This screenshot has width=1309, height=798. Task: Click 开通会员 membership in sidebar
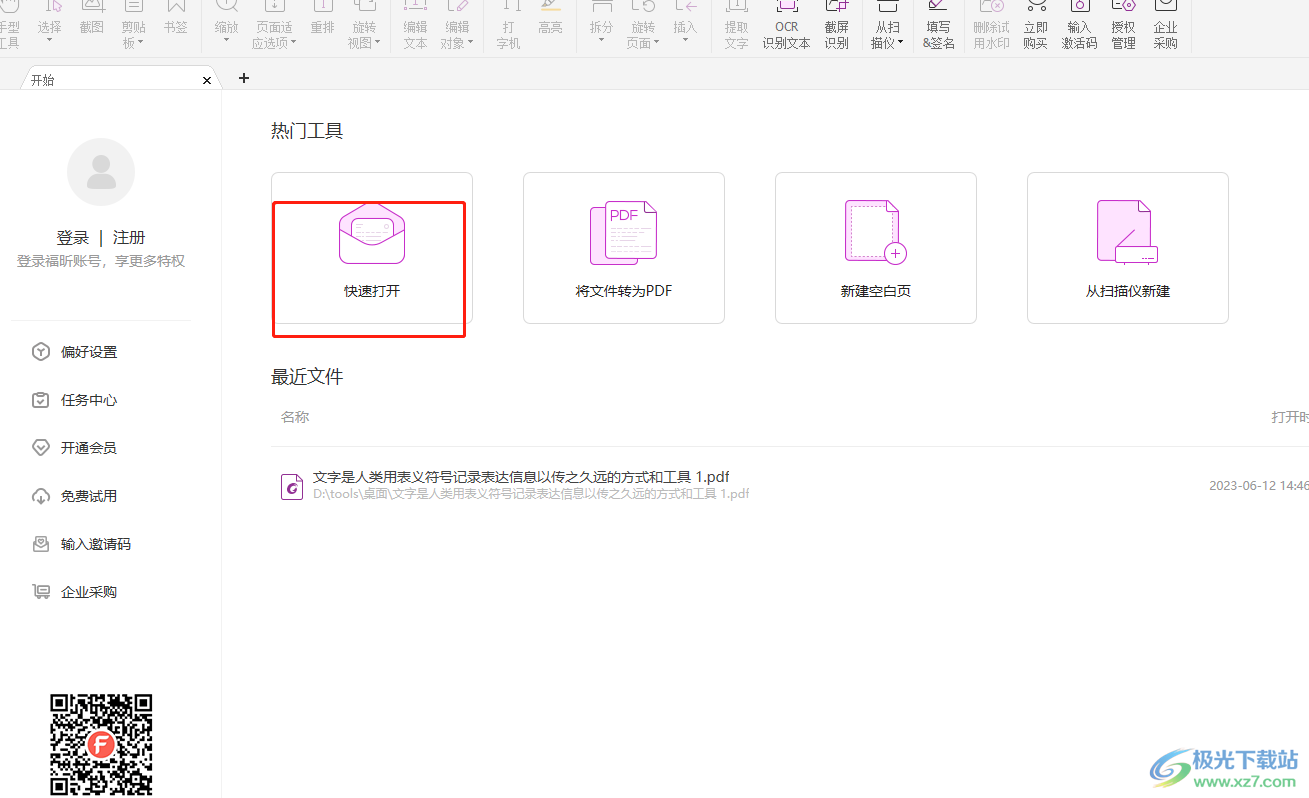coord(75,448)
